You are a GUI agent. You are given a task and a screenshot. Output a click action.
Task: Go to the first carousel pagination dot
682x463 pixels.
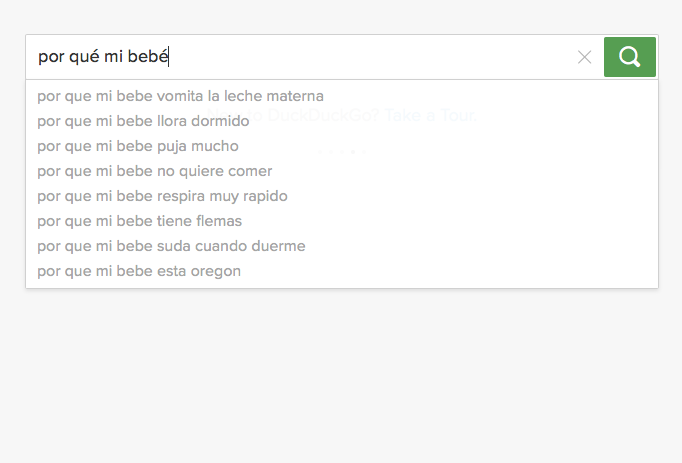point(320,152)
